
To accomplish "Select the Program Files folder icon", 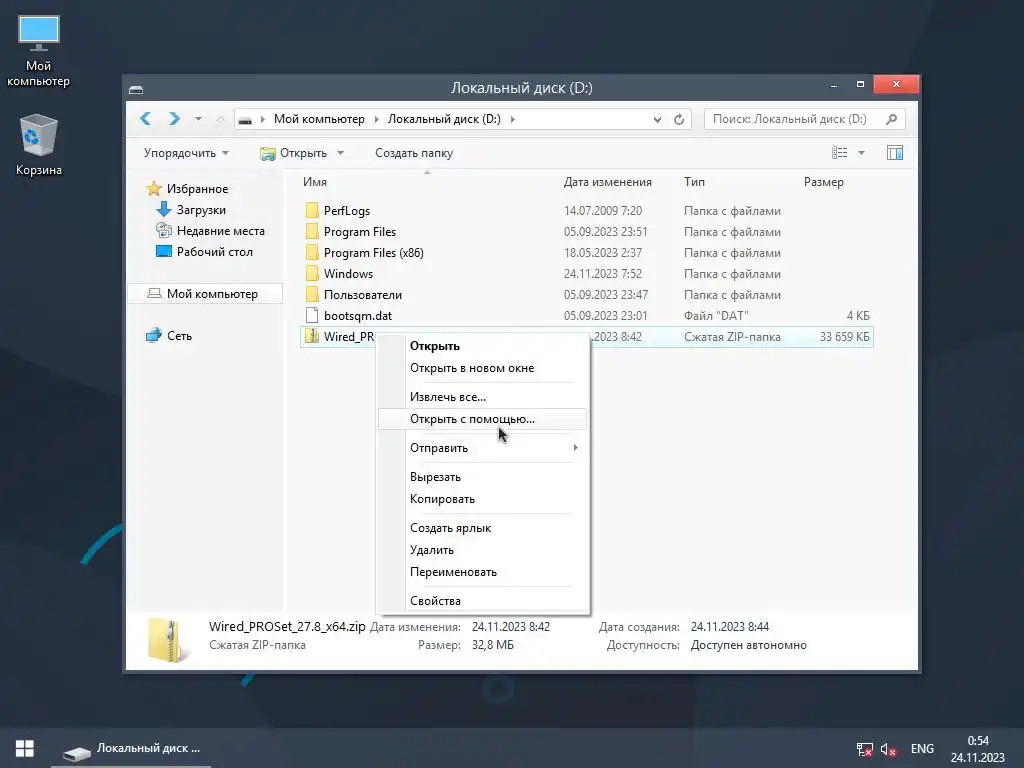I will [312, 231].
